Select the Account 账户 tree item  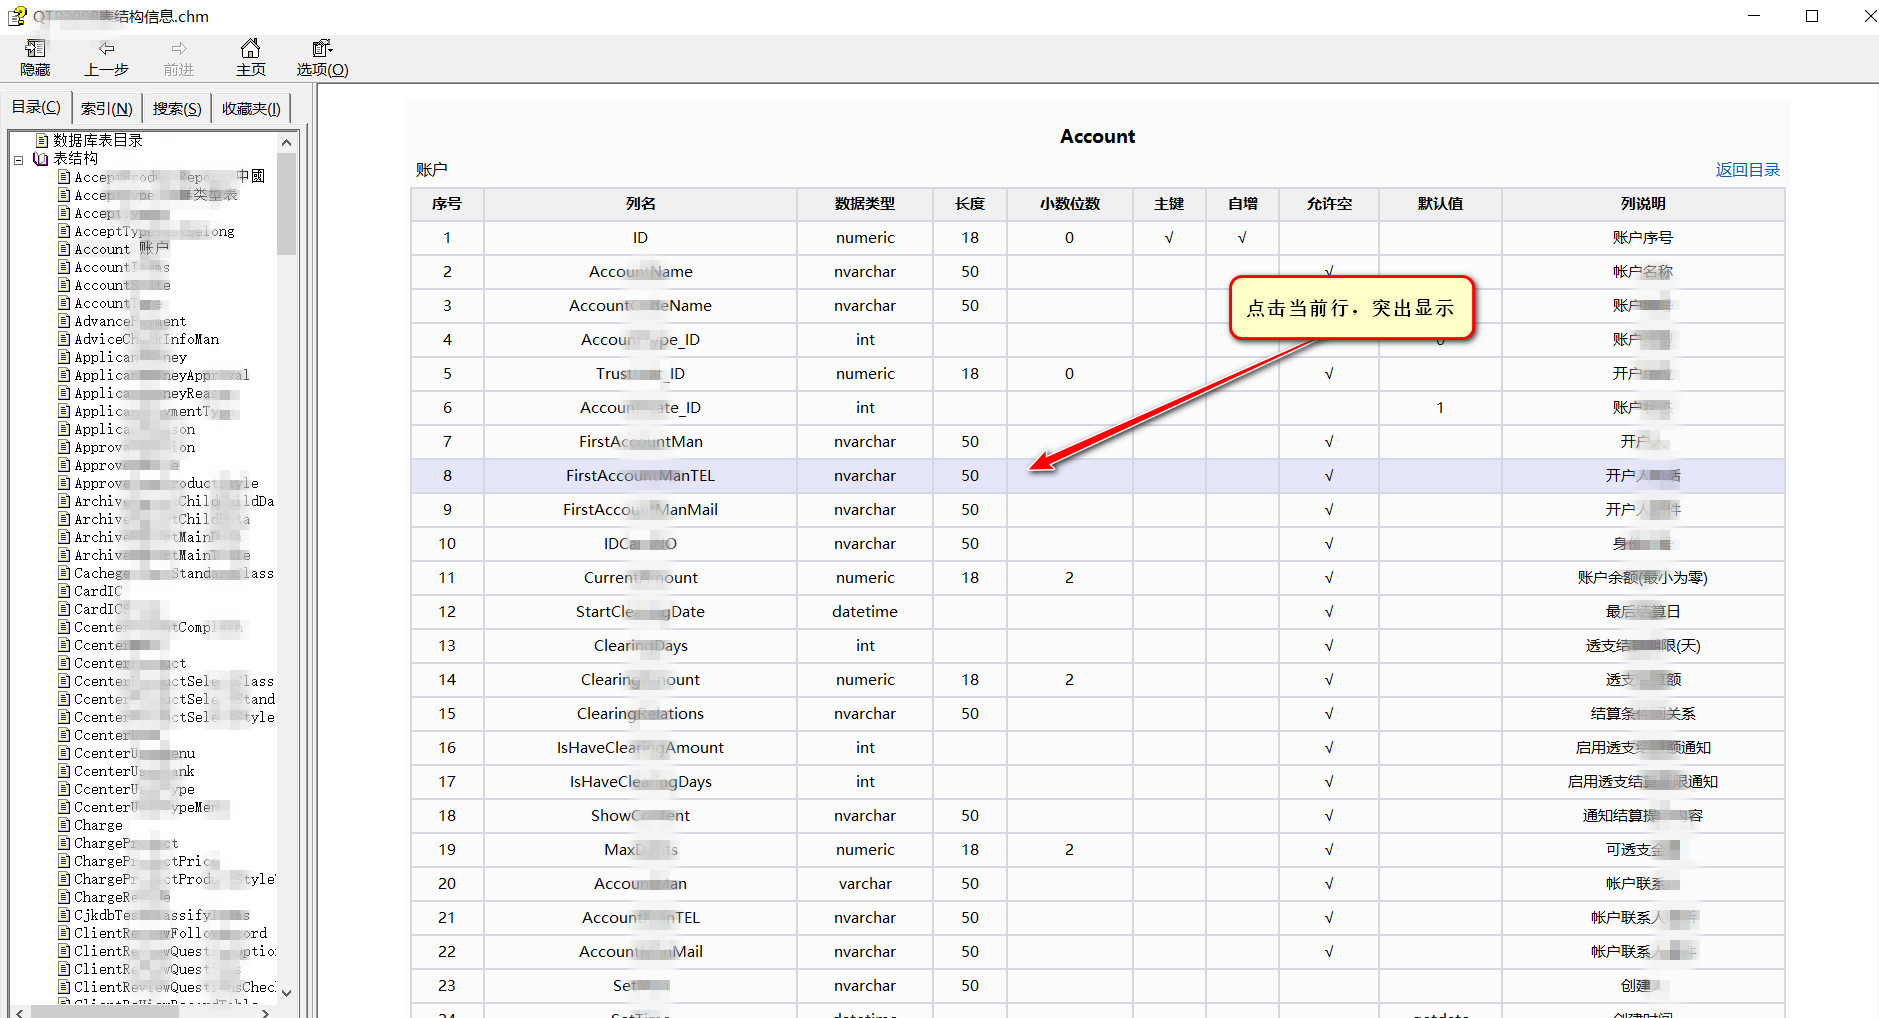(121, 249)
